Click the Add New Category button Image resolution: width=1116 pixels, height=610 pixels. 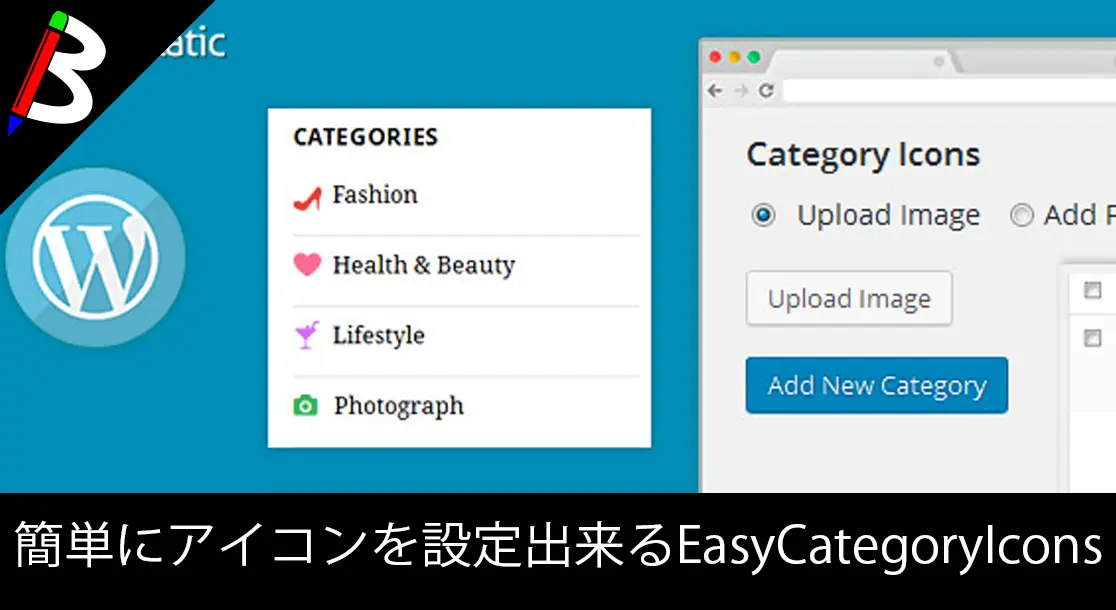(x=877, y=385)
